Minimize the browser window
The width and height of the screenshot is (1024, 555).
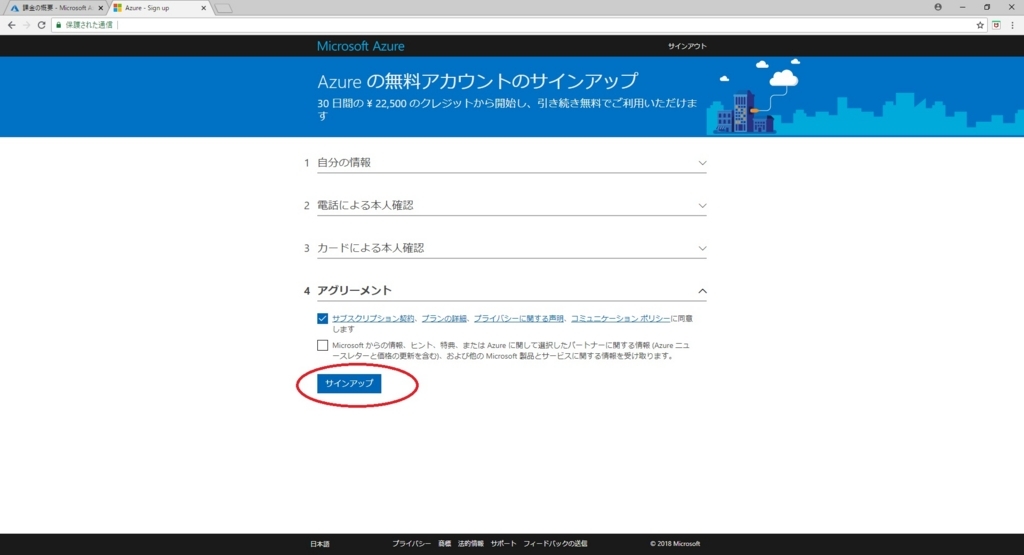[x=963, y=7]
